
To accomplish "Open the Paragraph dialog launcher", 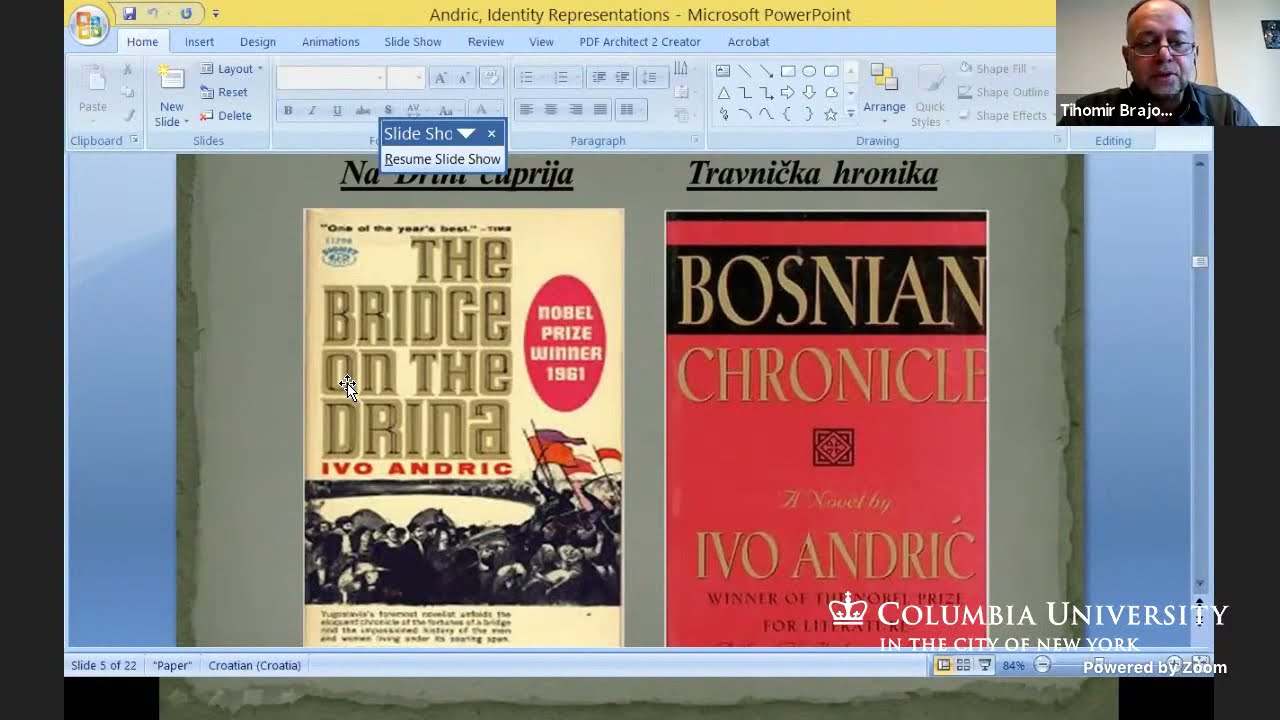I will click(695, 141).
